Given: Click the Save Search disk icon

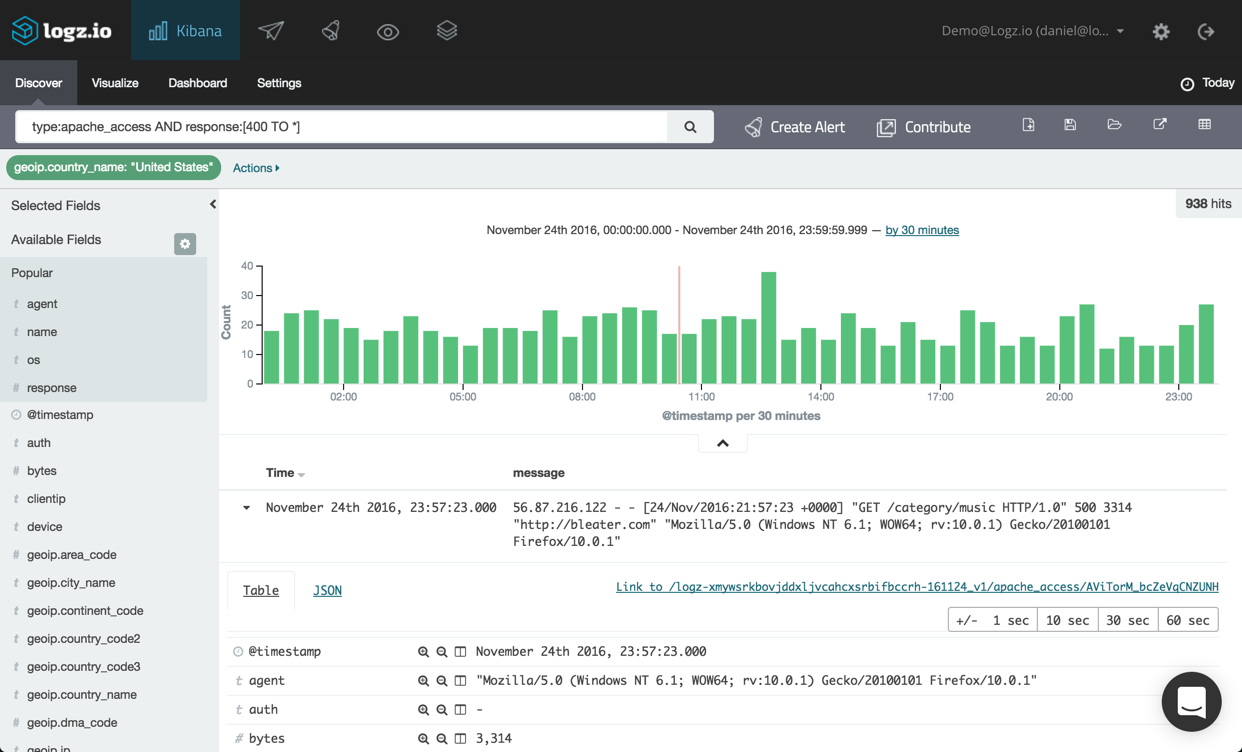Looking at the screenshot, I should [x=1070, y=125].
